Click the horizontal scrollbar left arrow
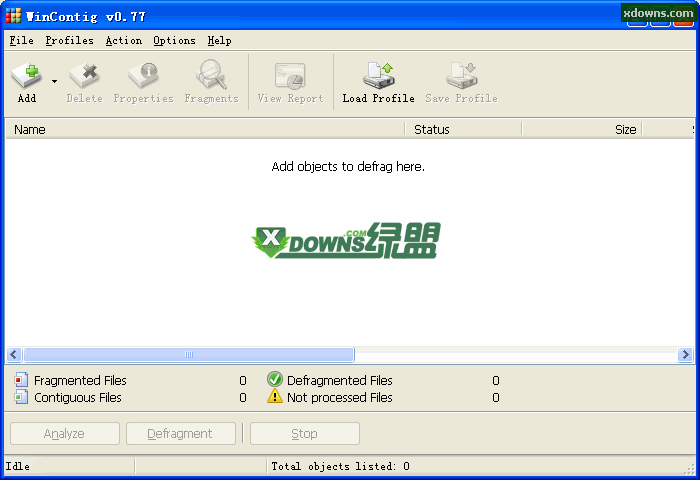The width and height of the screenshot is (700, 480). (14, 355)
